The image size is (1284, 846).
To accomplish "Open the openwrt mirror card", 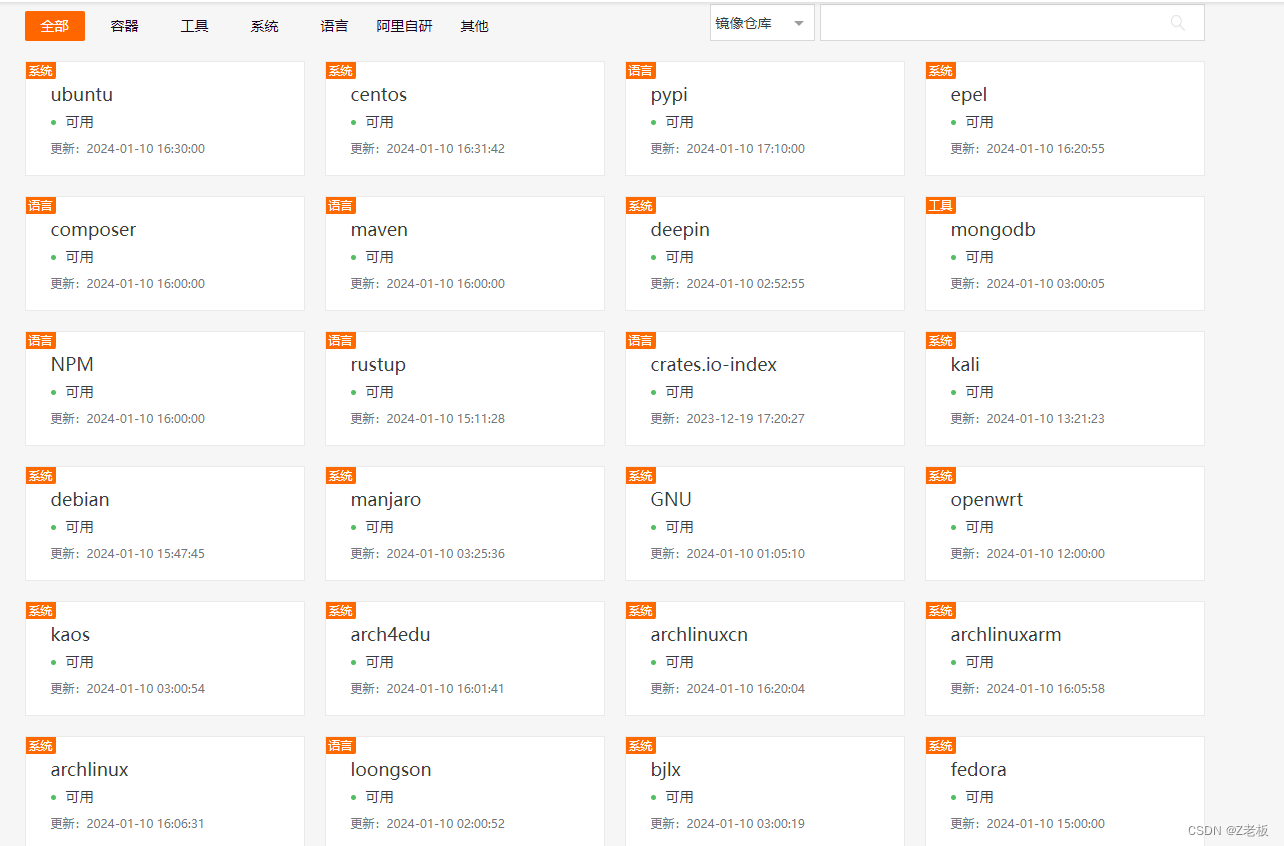I will (1065, 523).
